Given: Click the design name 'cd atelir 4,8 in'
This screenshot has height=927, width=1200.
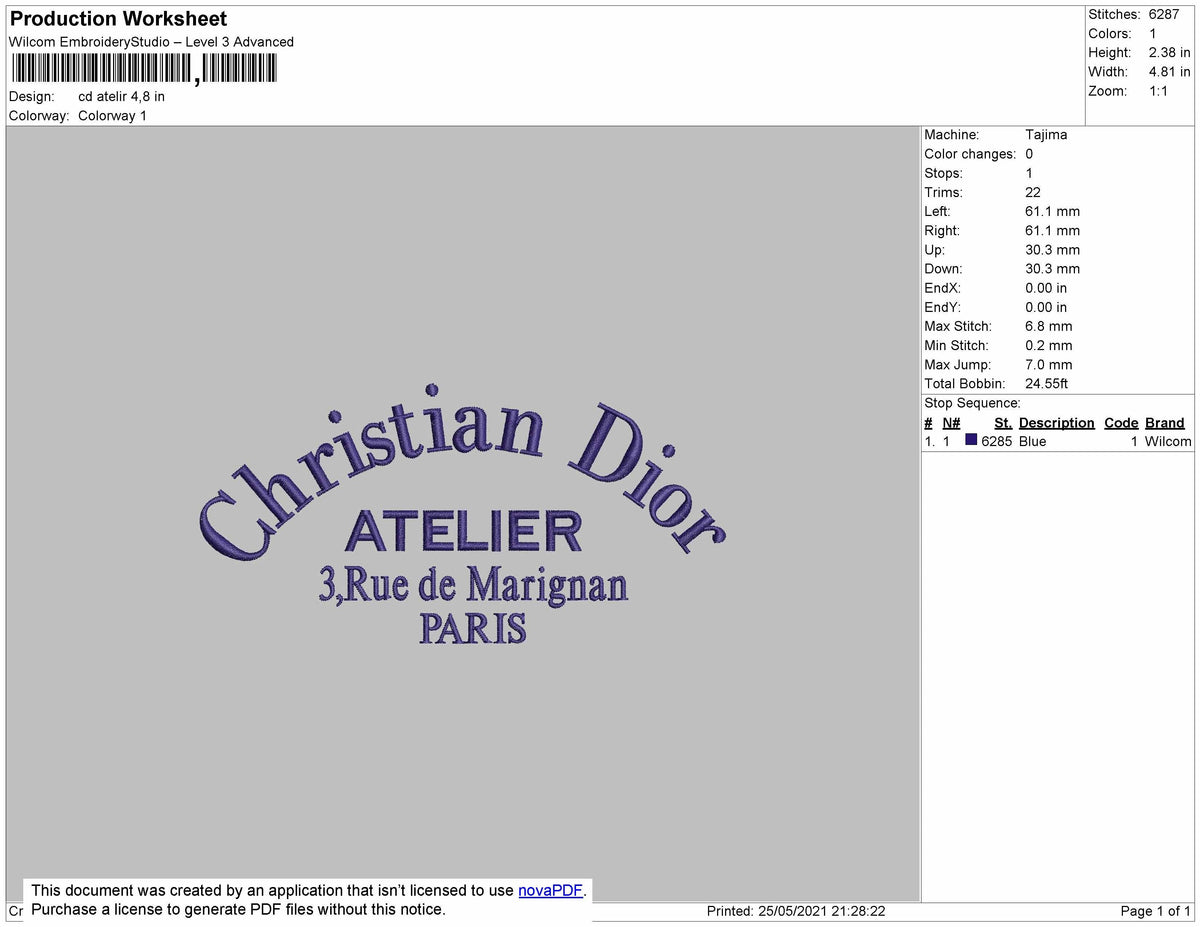Looking at the screenshot, I should tap(120, 97).
